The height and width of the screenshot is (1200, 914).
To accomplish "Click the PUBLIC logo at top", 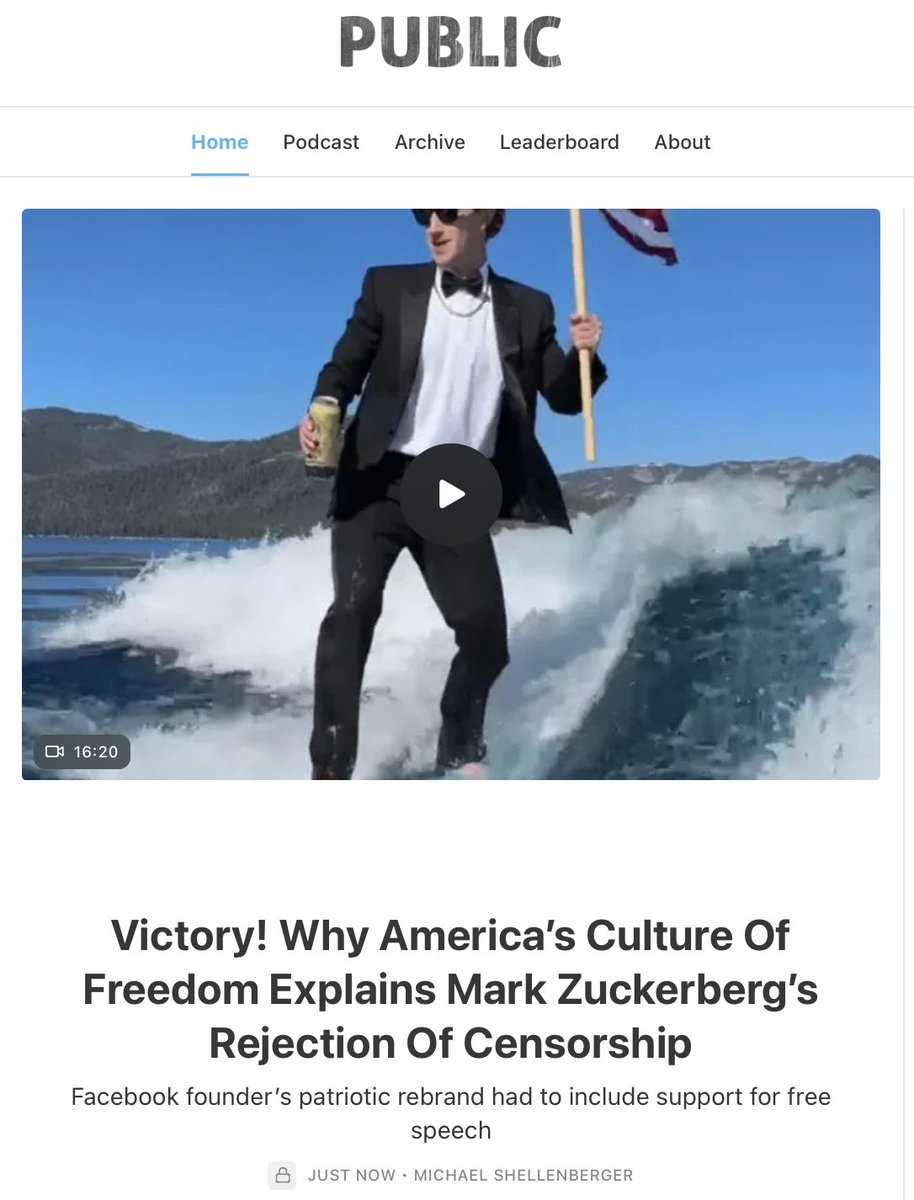I will pyautogui.click(x=450, y=43).
